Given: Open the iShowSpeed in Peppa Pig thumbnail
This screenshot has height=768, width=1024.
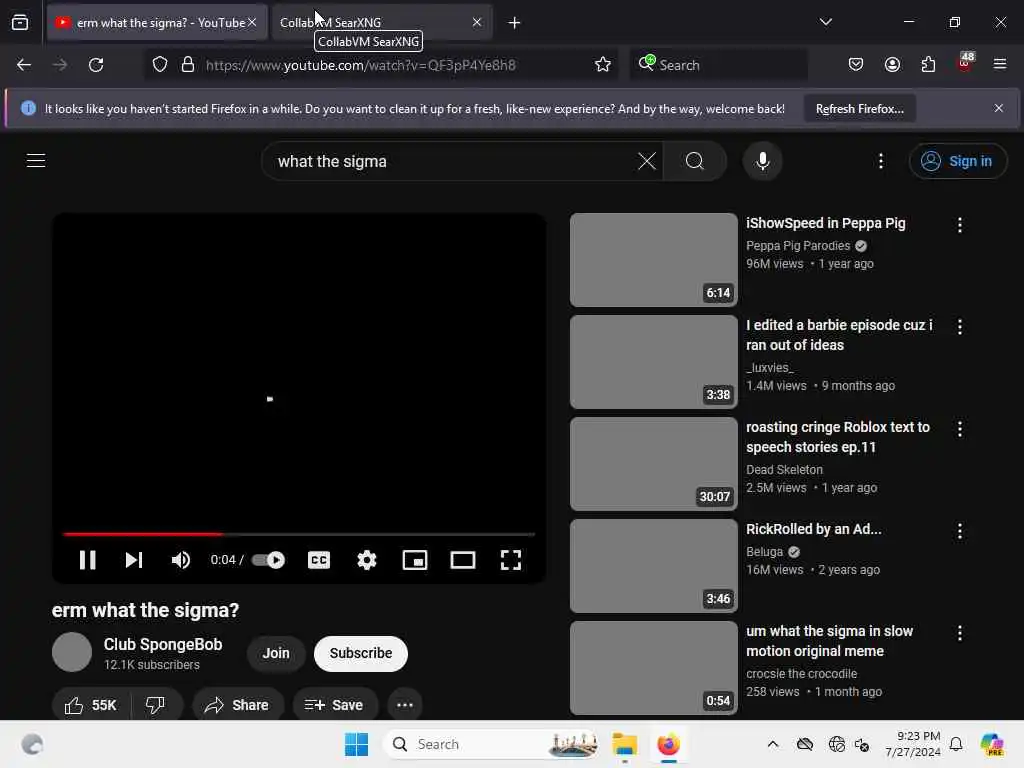Looking at the screenshot, I should tap(654, 260).
